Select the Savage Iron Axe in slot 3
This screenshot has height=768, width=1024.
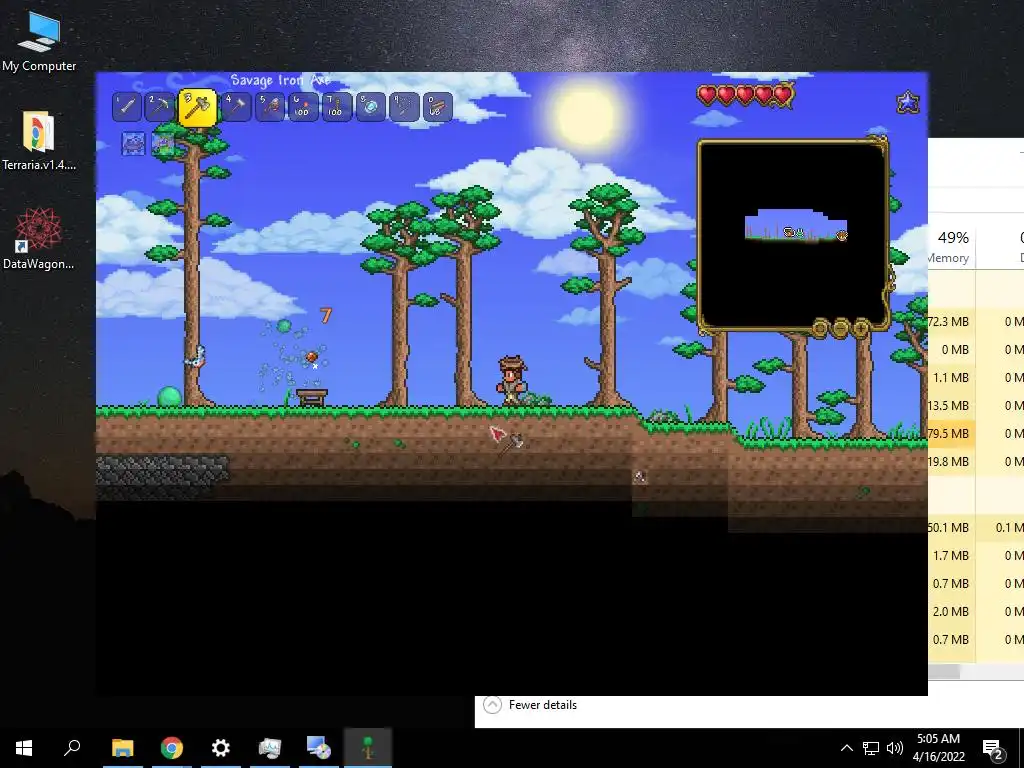[x=197, y=107]
